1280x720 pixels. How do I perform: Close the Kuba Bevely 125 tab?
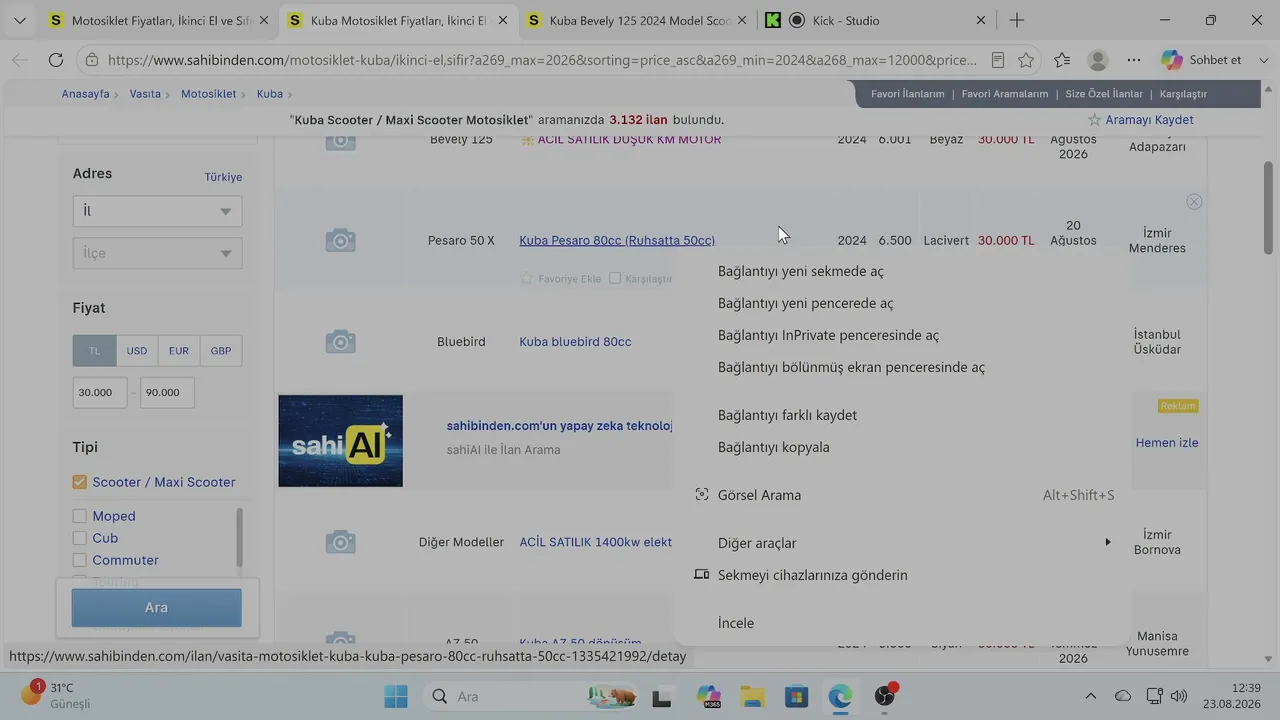coord(743,20)
